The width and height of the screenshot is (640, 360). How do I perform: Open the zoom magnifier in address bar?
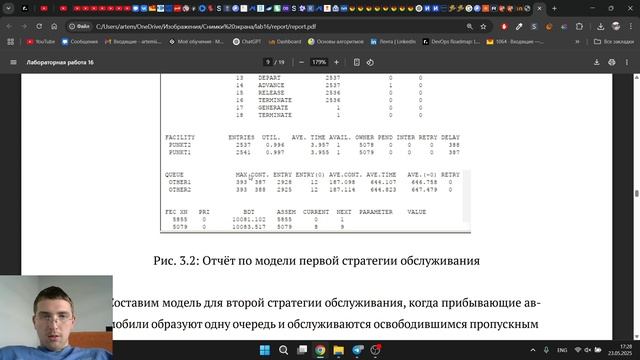469,27
